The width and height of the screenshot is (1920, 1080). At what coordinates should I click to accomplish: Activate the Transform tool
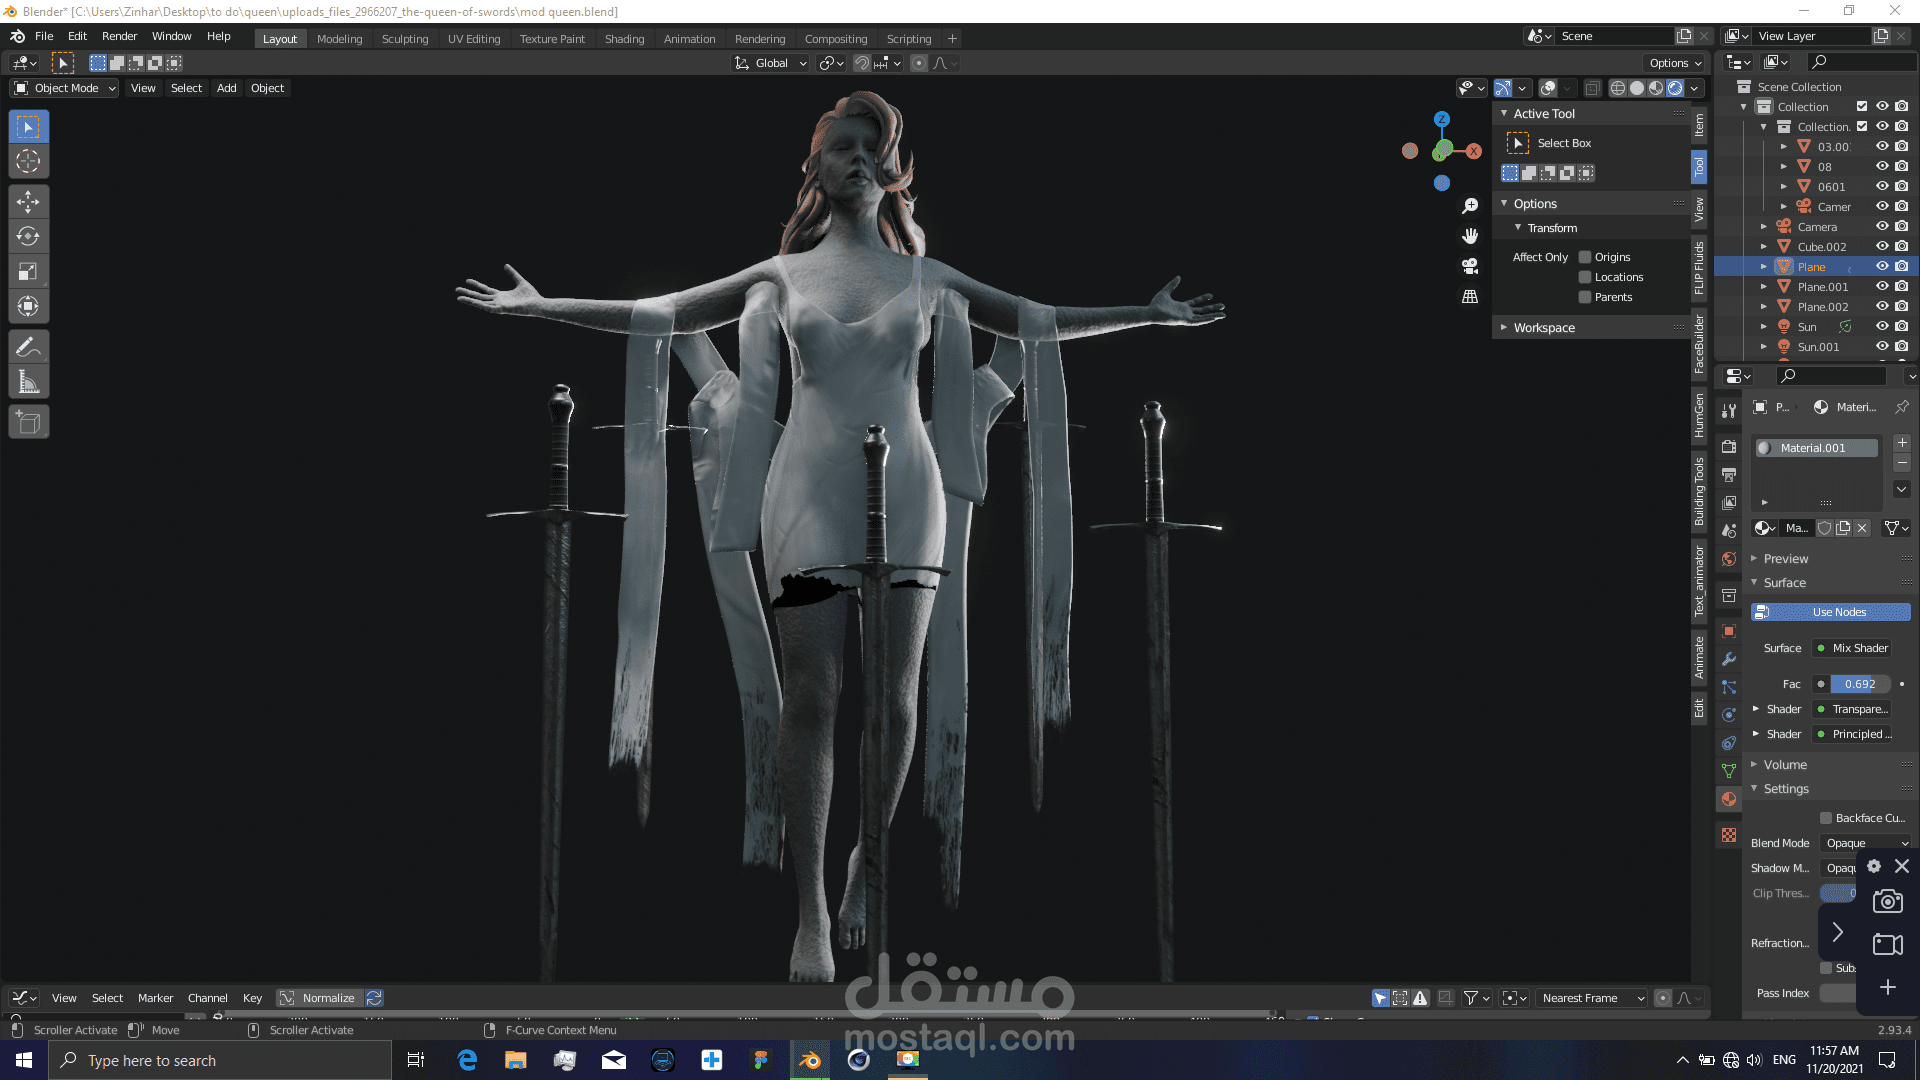28,307
